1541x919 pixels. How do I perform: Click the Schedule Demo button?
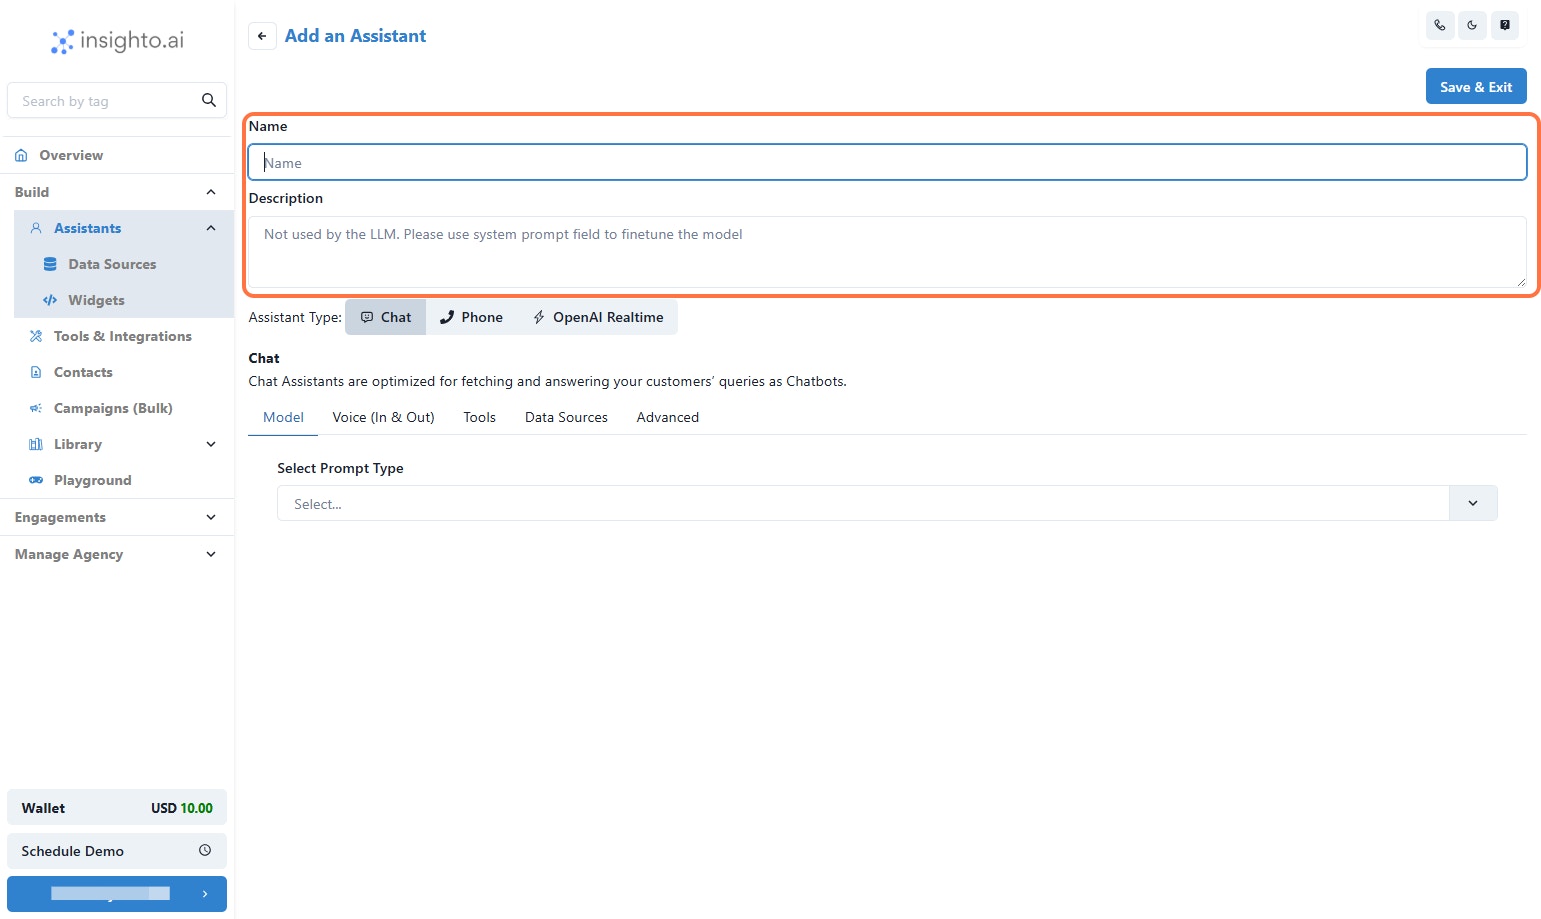[x=117, y=851]
